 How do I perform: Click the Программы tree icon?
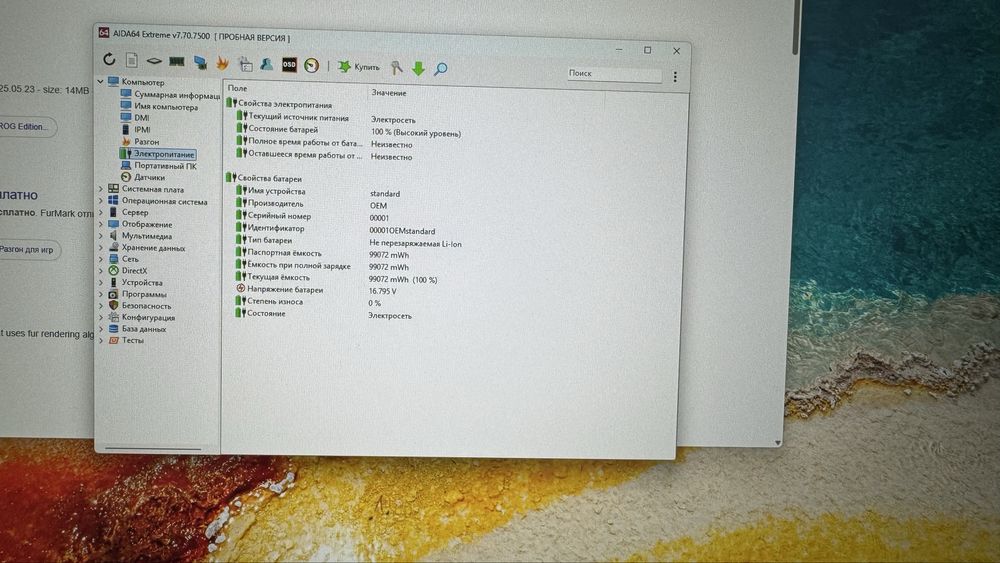point(114,294)
